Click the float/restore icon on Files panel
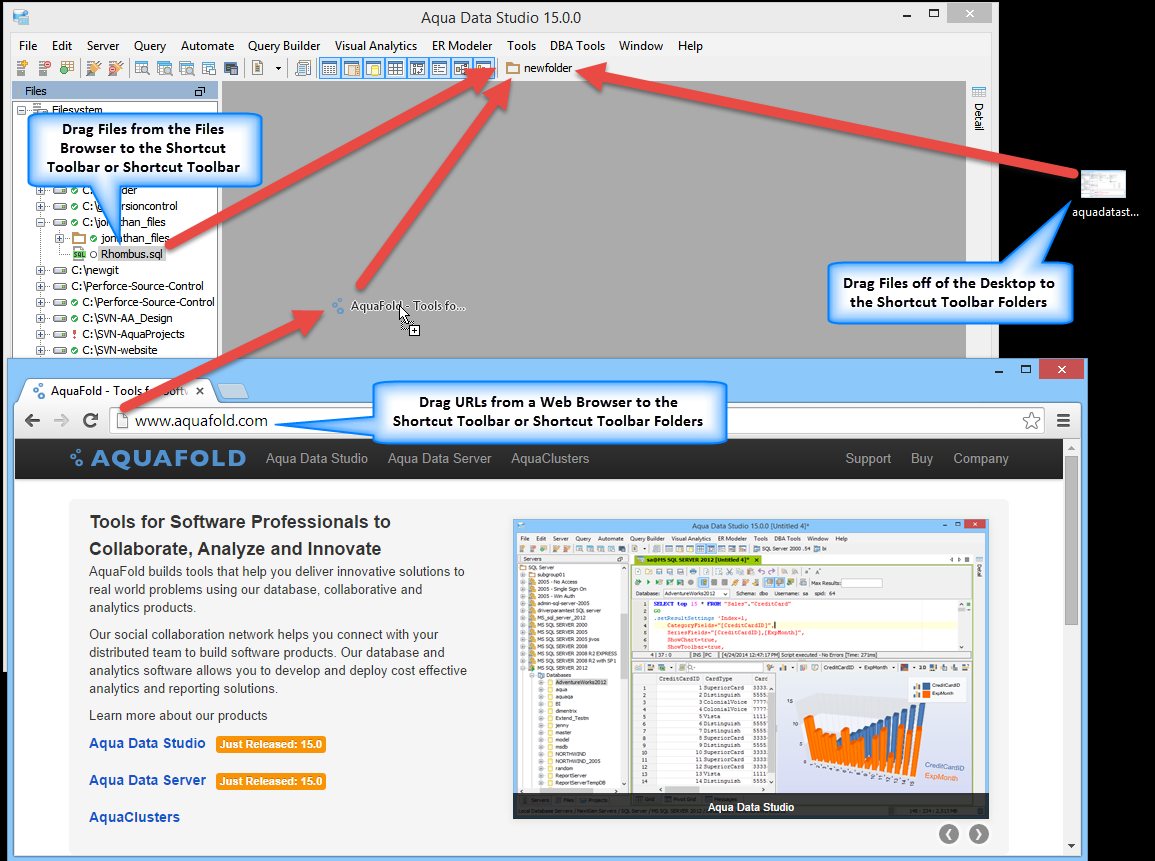The width and height of the screenshot is (1155, 861). 200,91
